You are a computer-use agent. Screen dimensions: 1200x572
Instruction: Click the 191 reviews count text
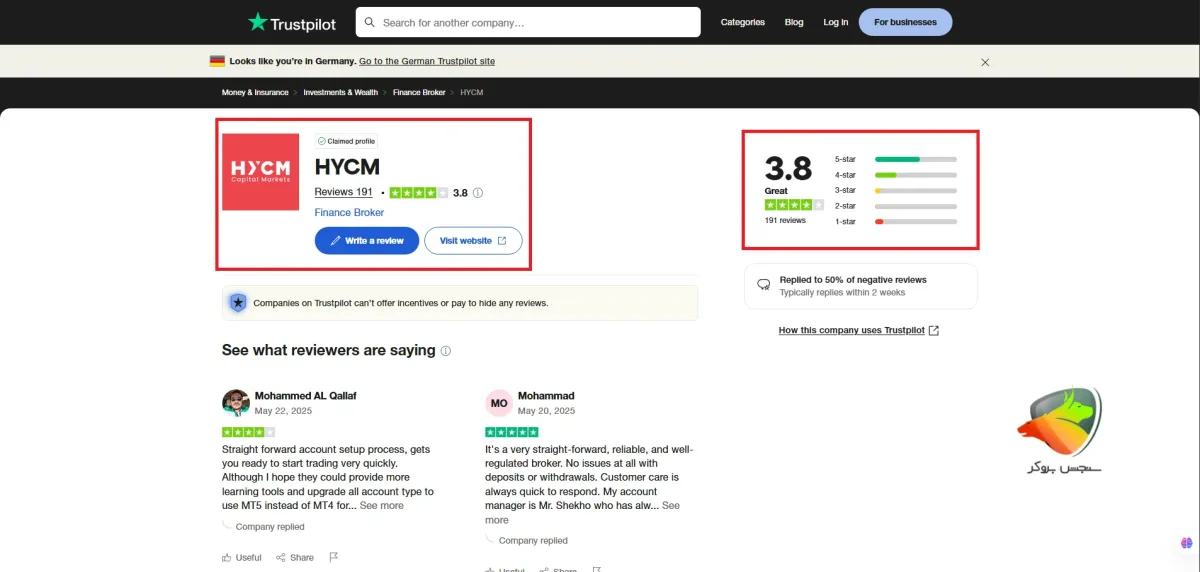(x=785, y=220)
